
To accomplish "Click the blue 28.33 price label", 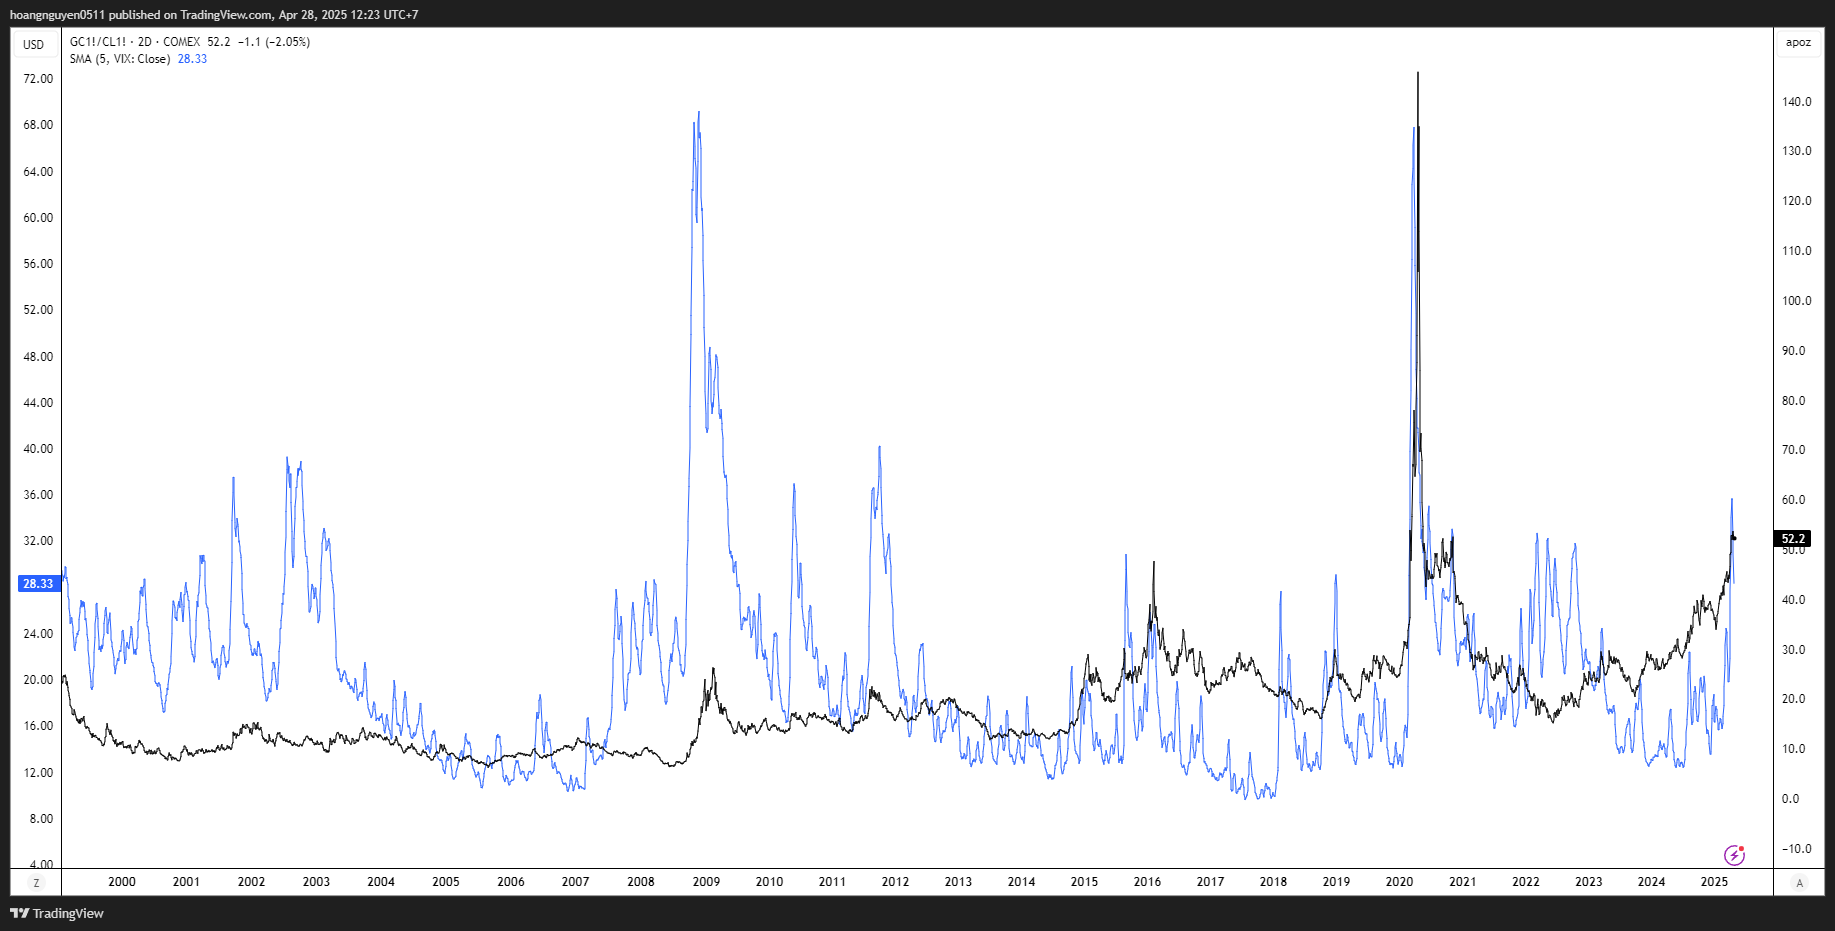I will point(38,584).
